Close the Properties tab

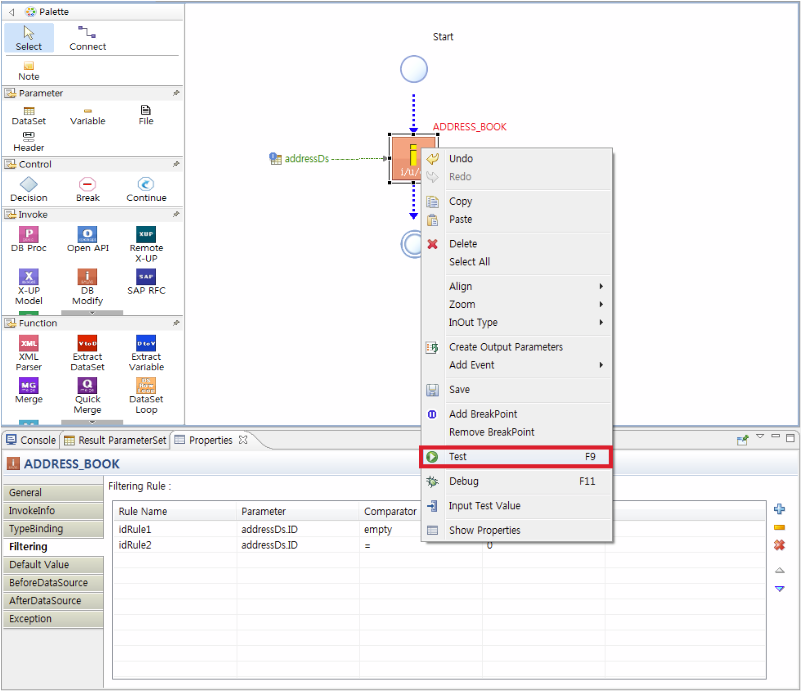pyautogui.click(x=243, y=440)
